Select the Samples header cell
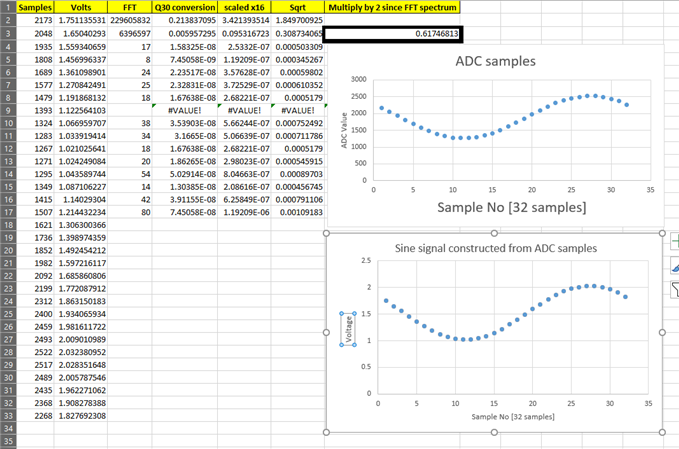The image size is (679, 449). tap(35, 7)
